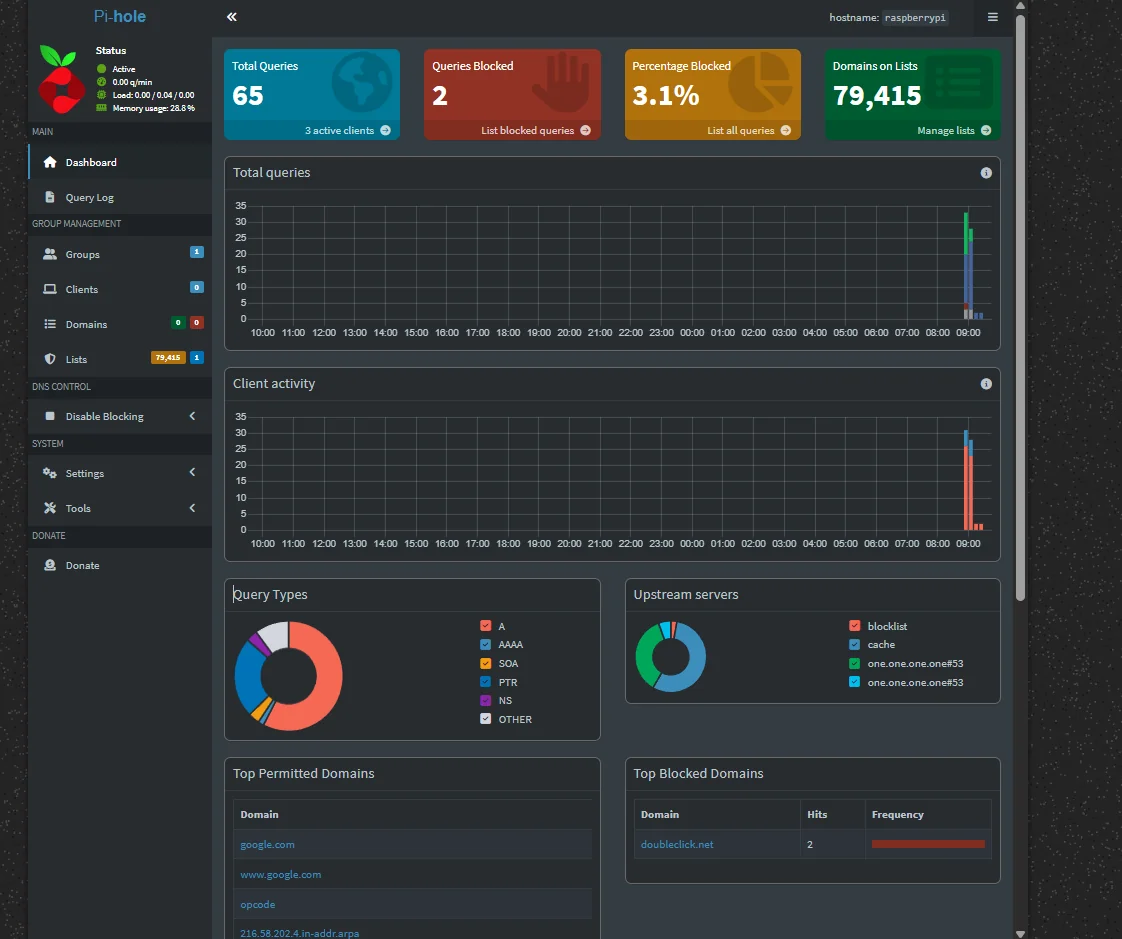Click info icon on Total queries panel
The width and height of the screenshot is (1122, 939).
[986, 173]
